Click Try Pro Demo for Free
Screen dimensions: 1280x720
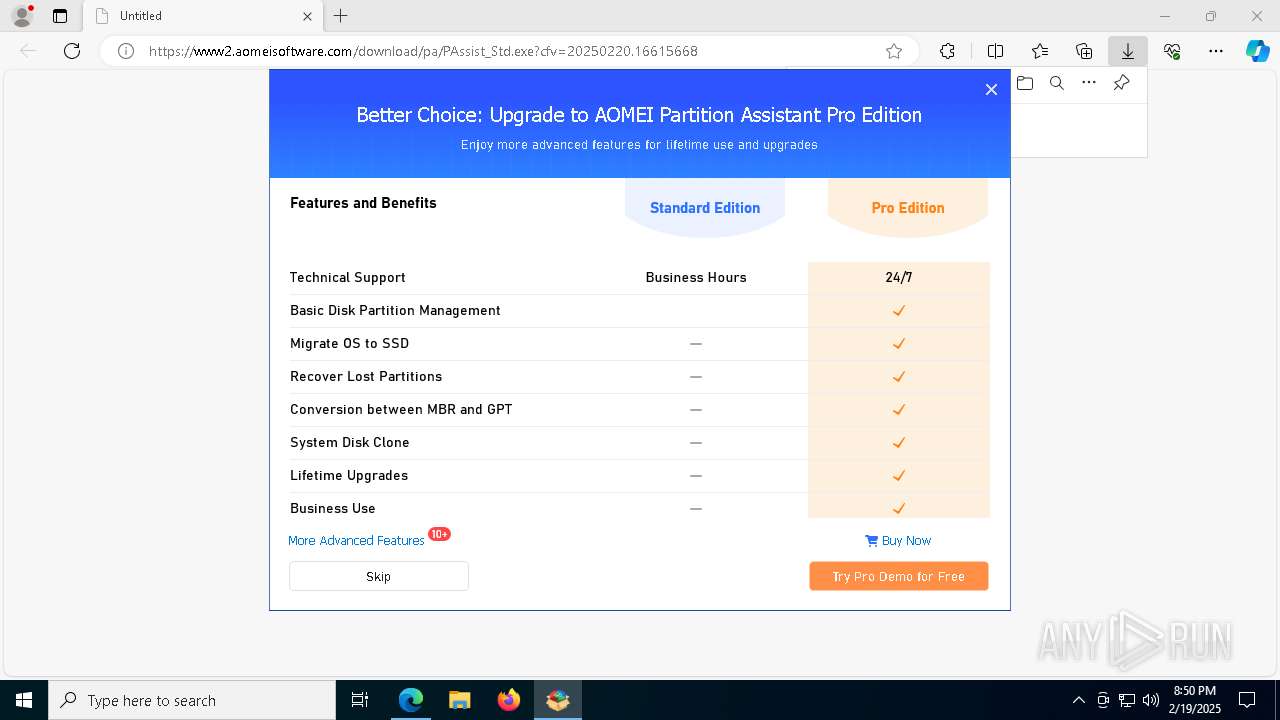tap(898, 576)
